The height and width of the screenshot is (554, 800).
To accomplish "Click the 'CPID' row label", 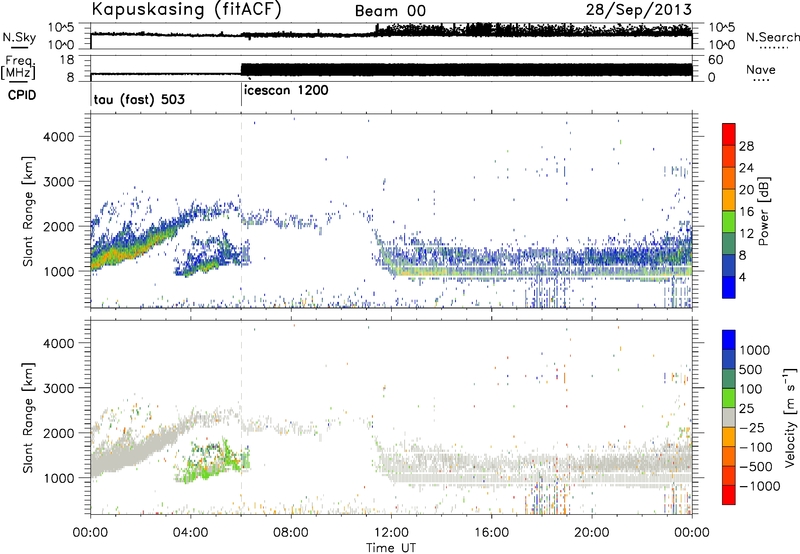I will coord(22,95).
